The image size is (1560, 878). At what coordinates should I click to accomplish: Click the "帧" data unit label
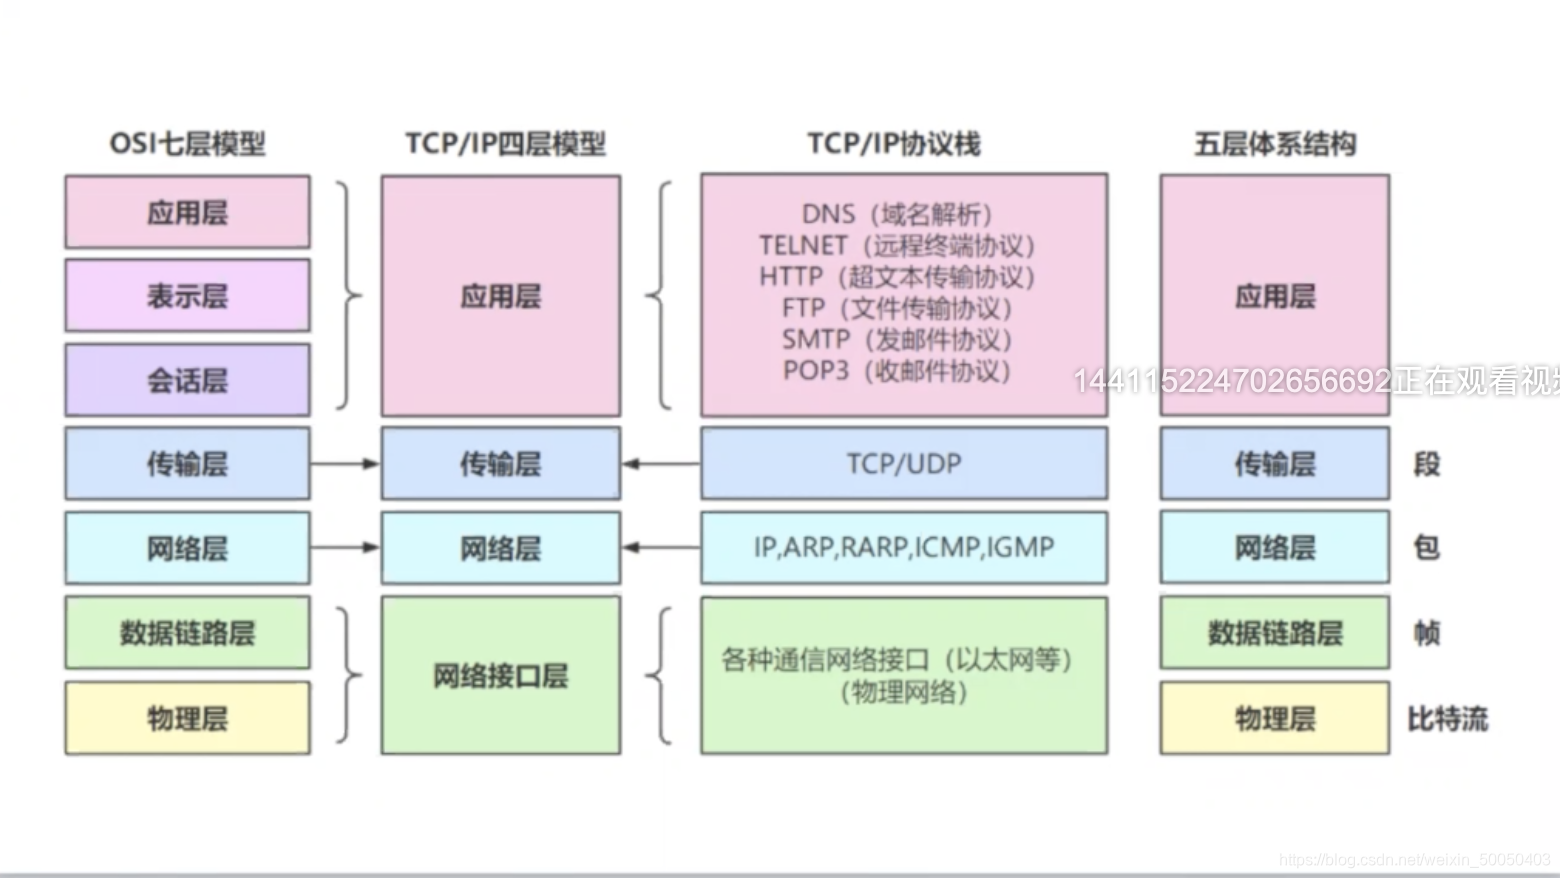tap(1427, 633)
